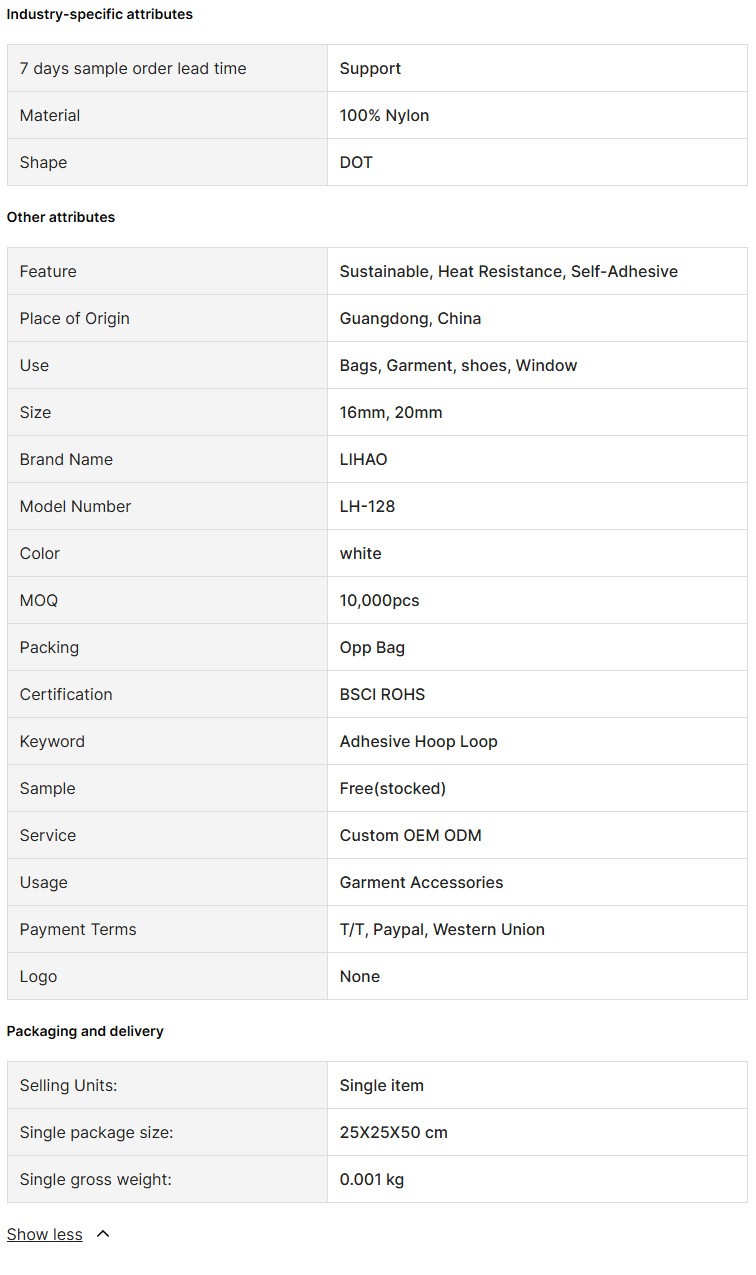
Task: Click the Single package size 25X25X50 cm value
Action: pos(393,1132)
